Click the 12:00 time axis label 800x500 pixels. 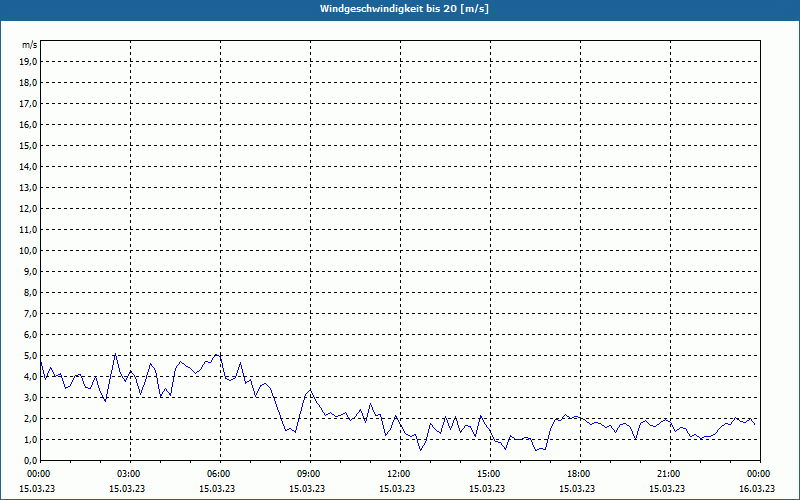[x=399, y=474]
